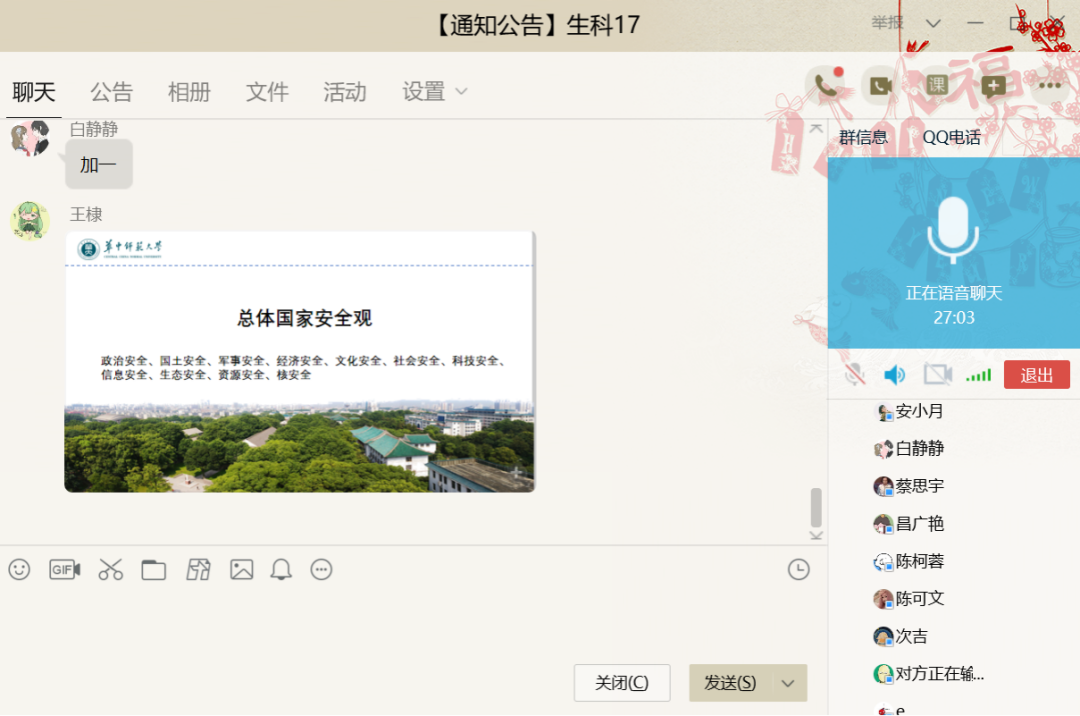Toggle the camera video icon
The width and height of the screenshot is (1080, 716).
(x=937, y=375)
